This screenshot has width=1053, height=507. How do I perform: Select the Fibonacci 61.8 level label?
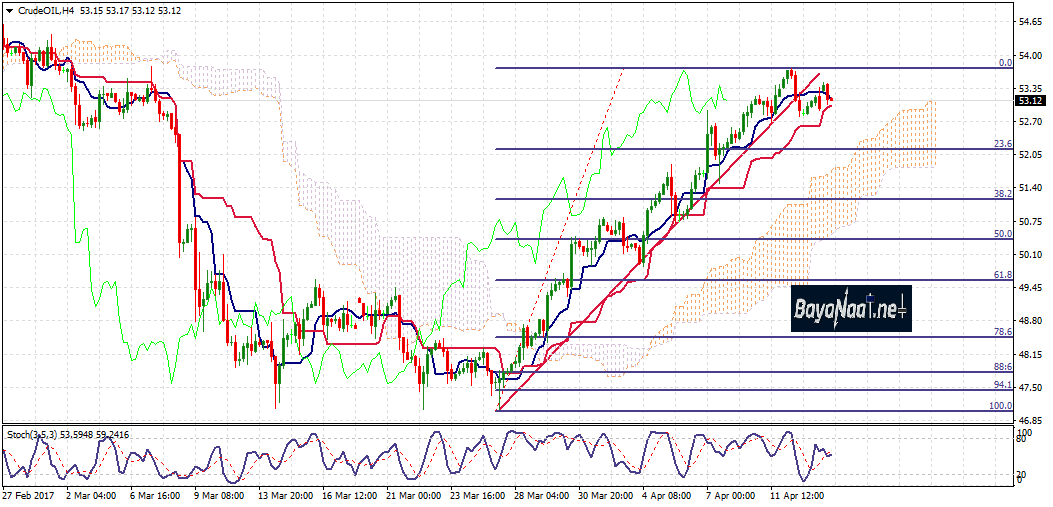pyautogui.click(x=1003, y=274)
